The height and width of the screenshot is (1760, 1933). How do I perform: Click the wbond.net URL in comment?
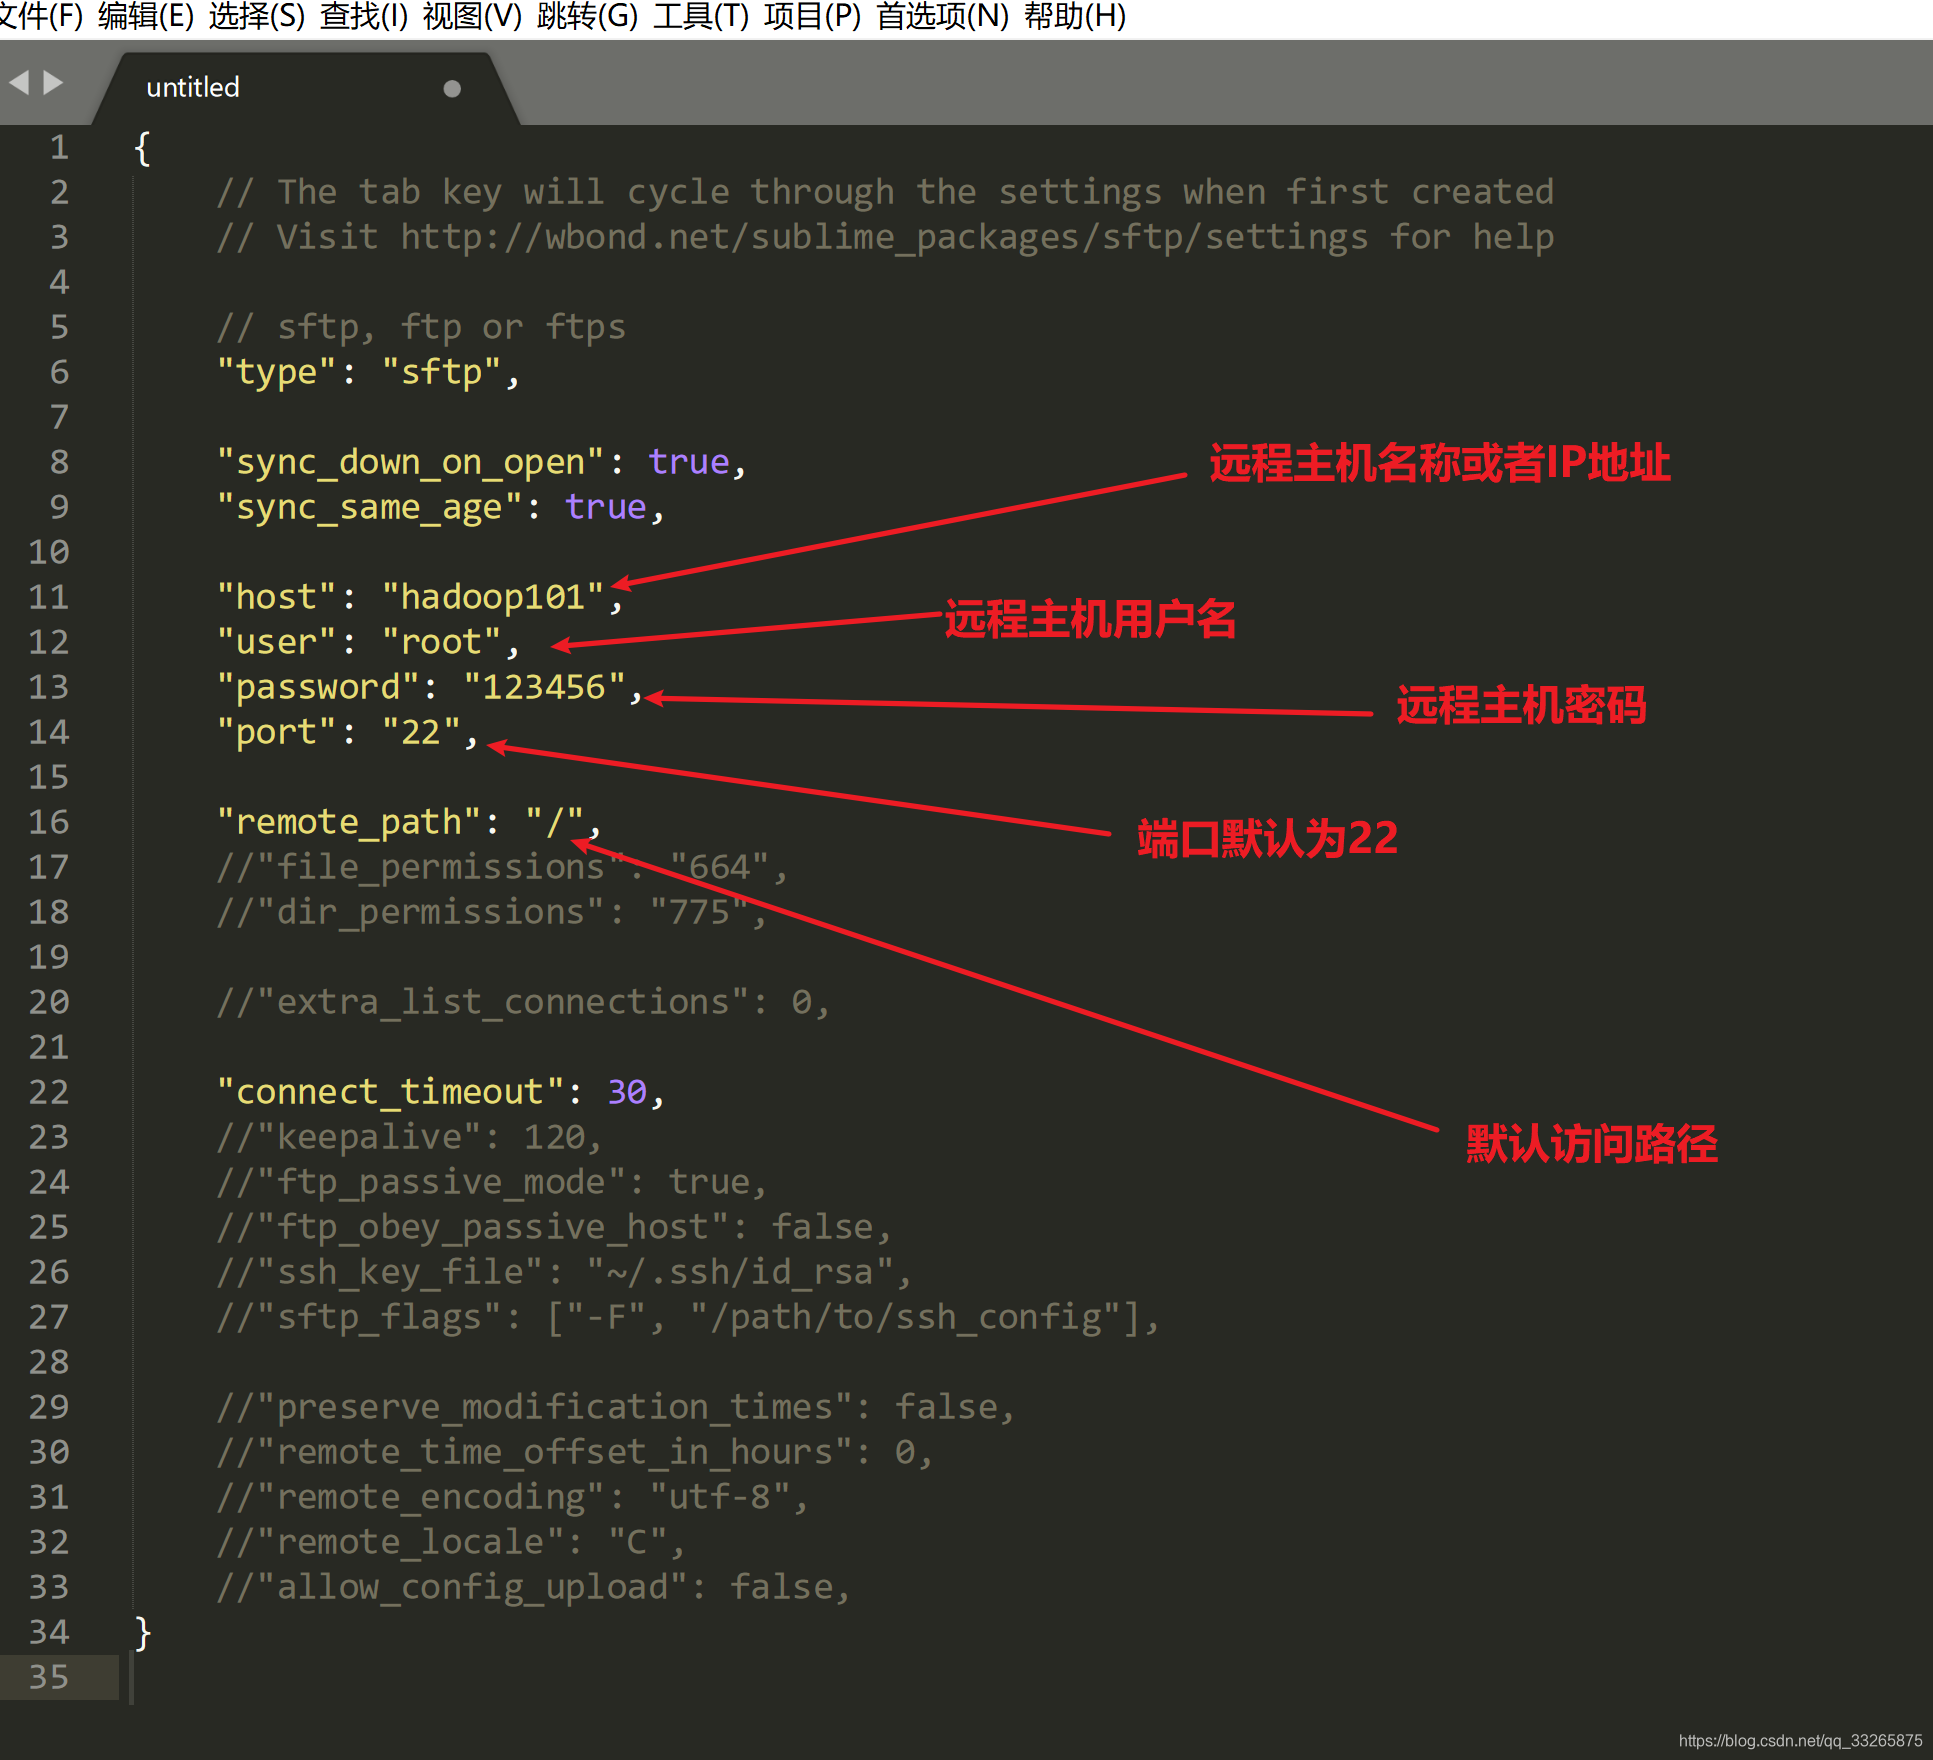click(883, 238)
